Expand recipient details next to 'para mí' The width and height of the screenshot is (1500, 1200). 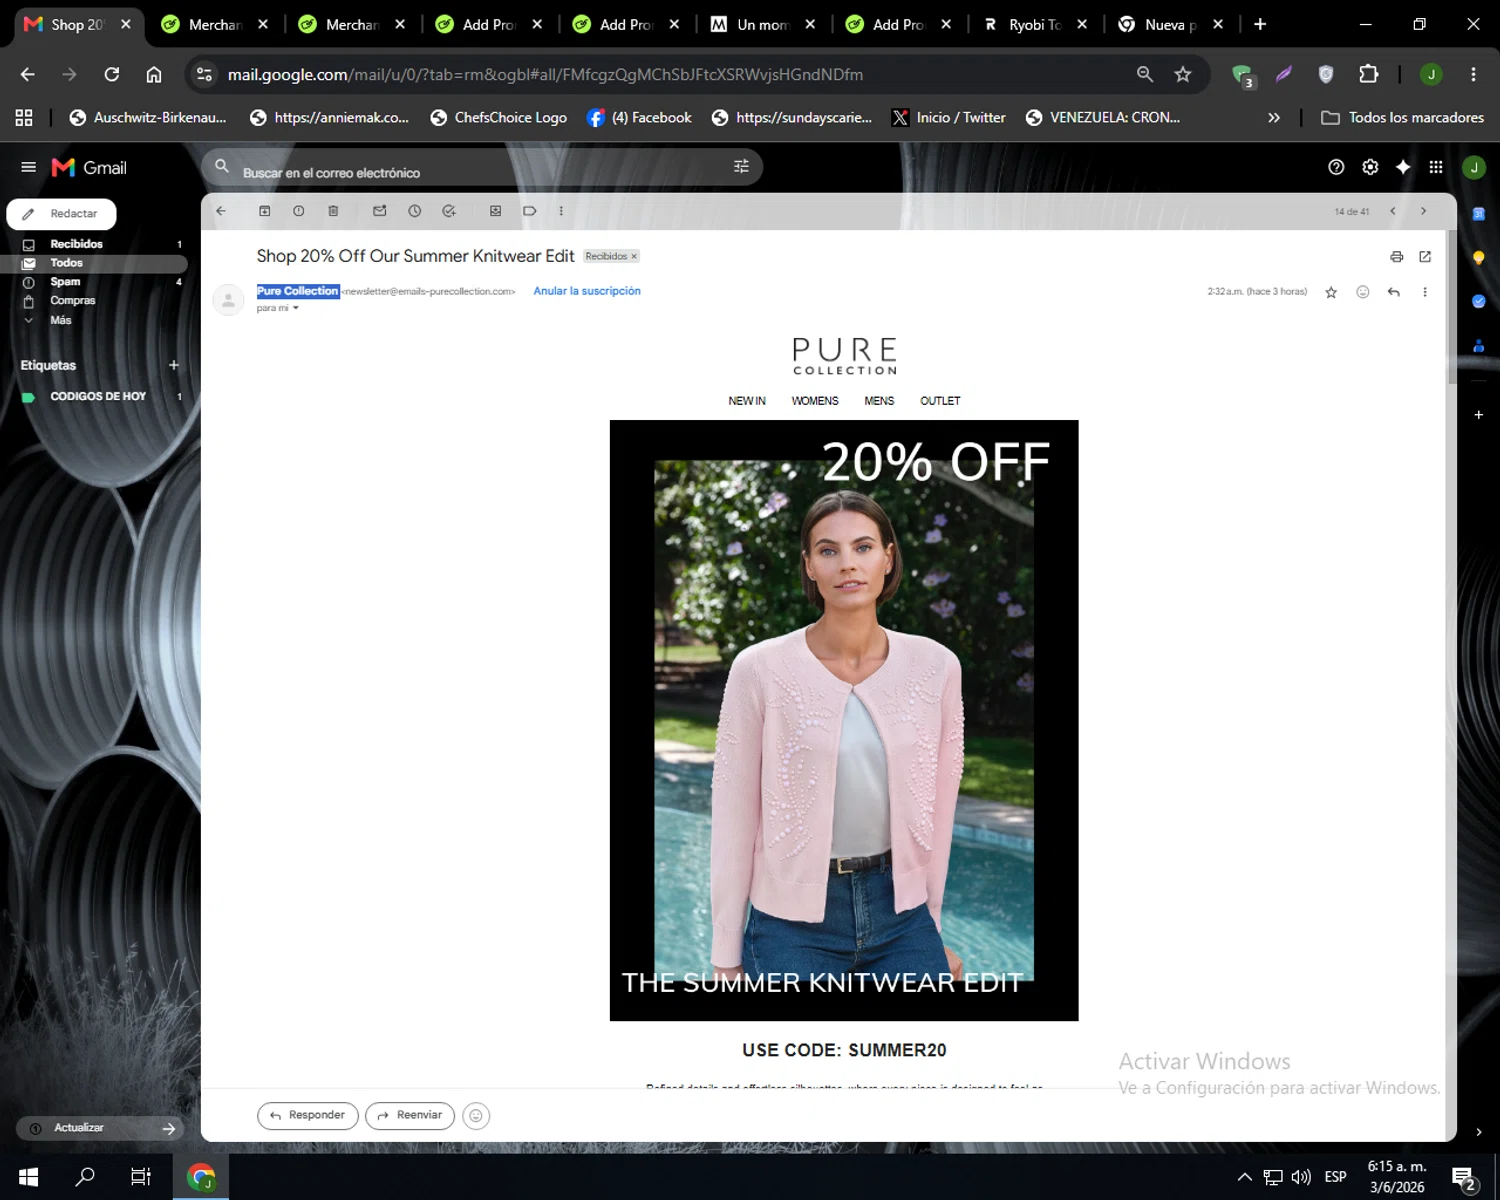(x=295, y=308)
